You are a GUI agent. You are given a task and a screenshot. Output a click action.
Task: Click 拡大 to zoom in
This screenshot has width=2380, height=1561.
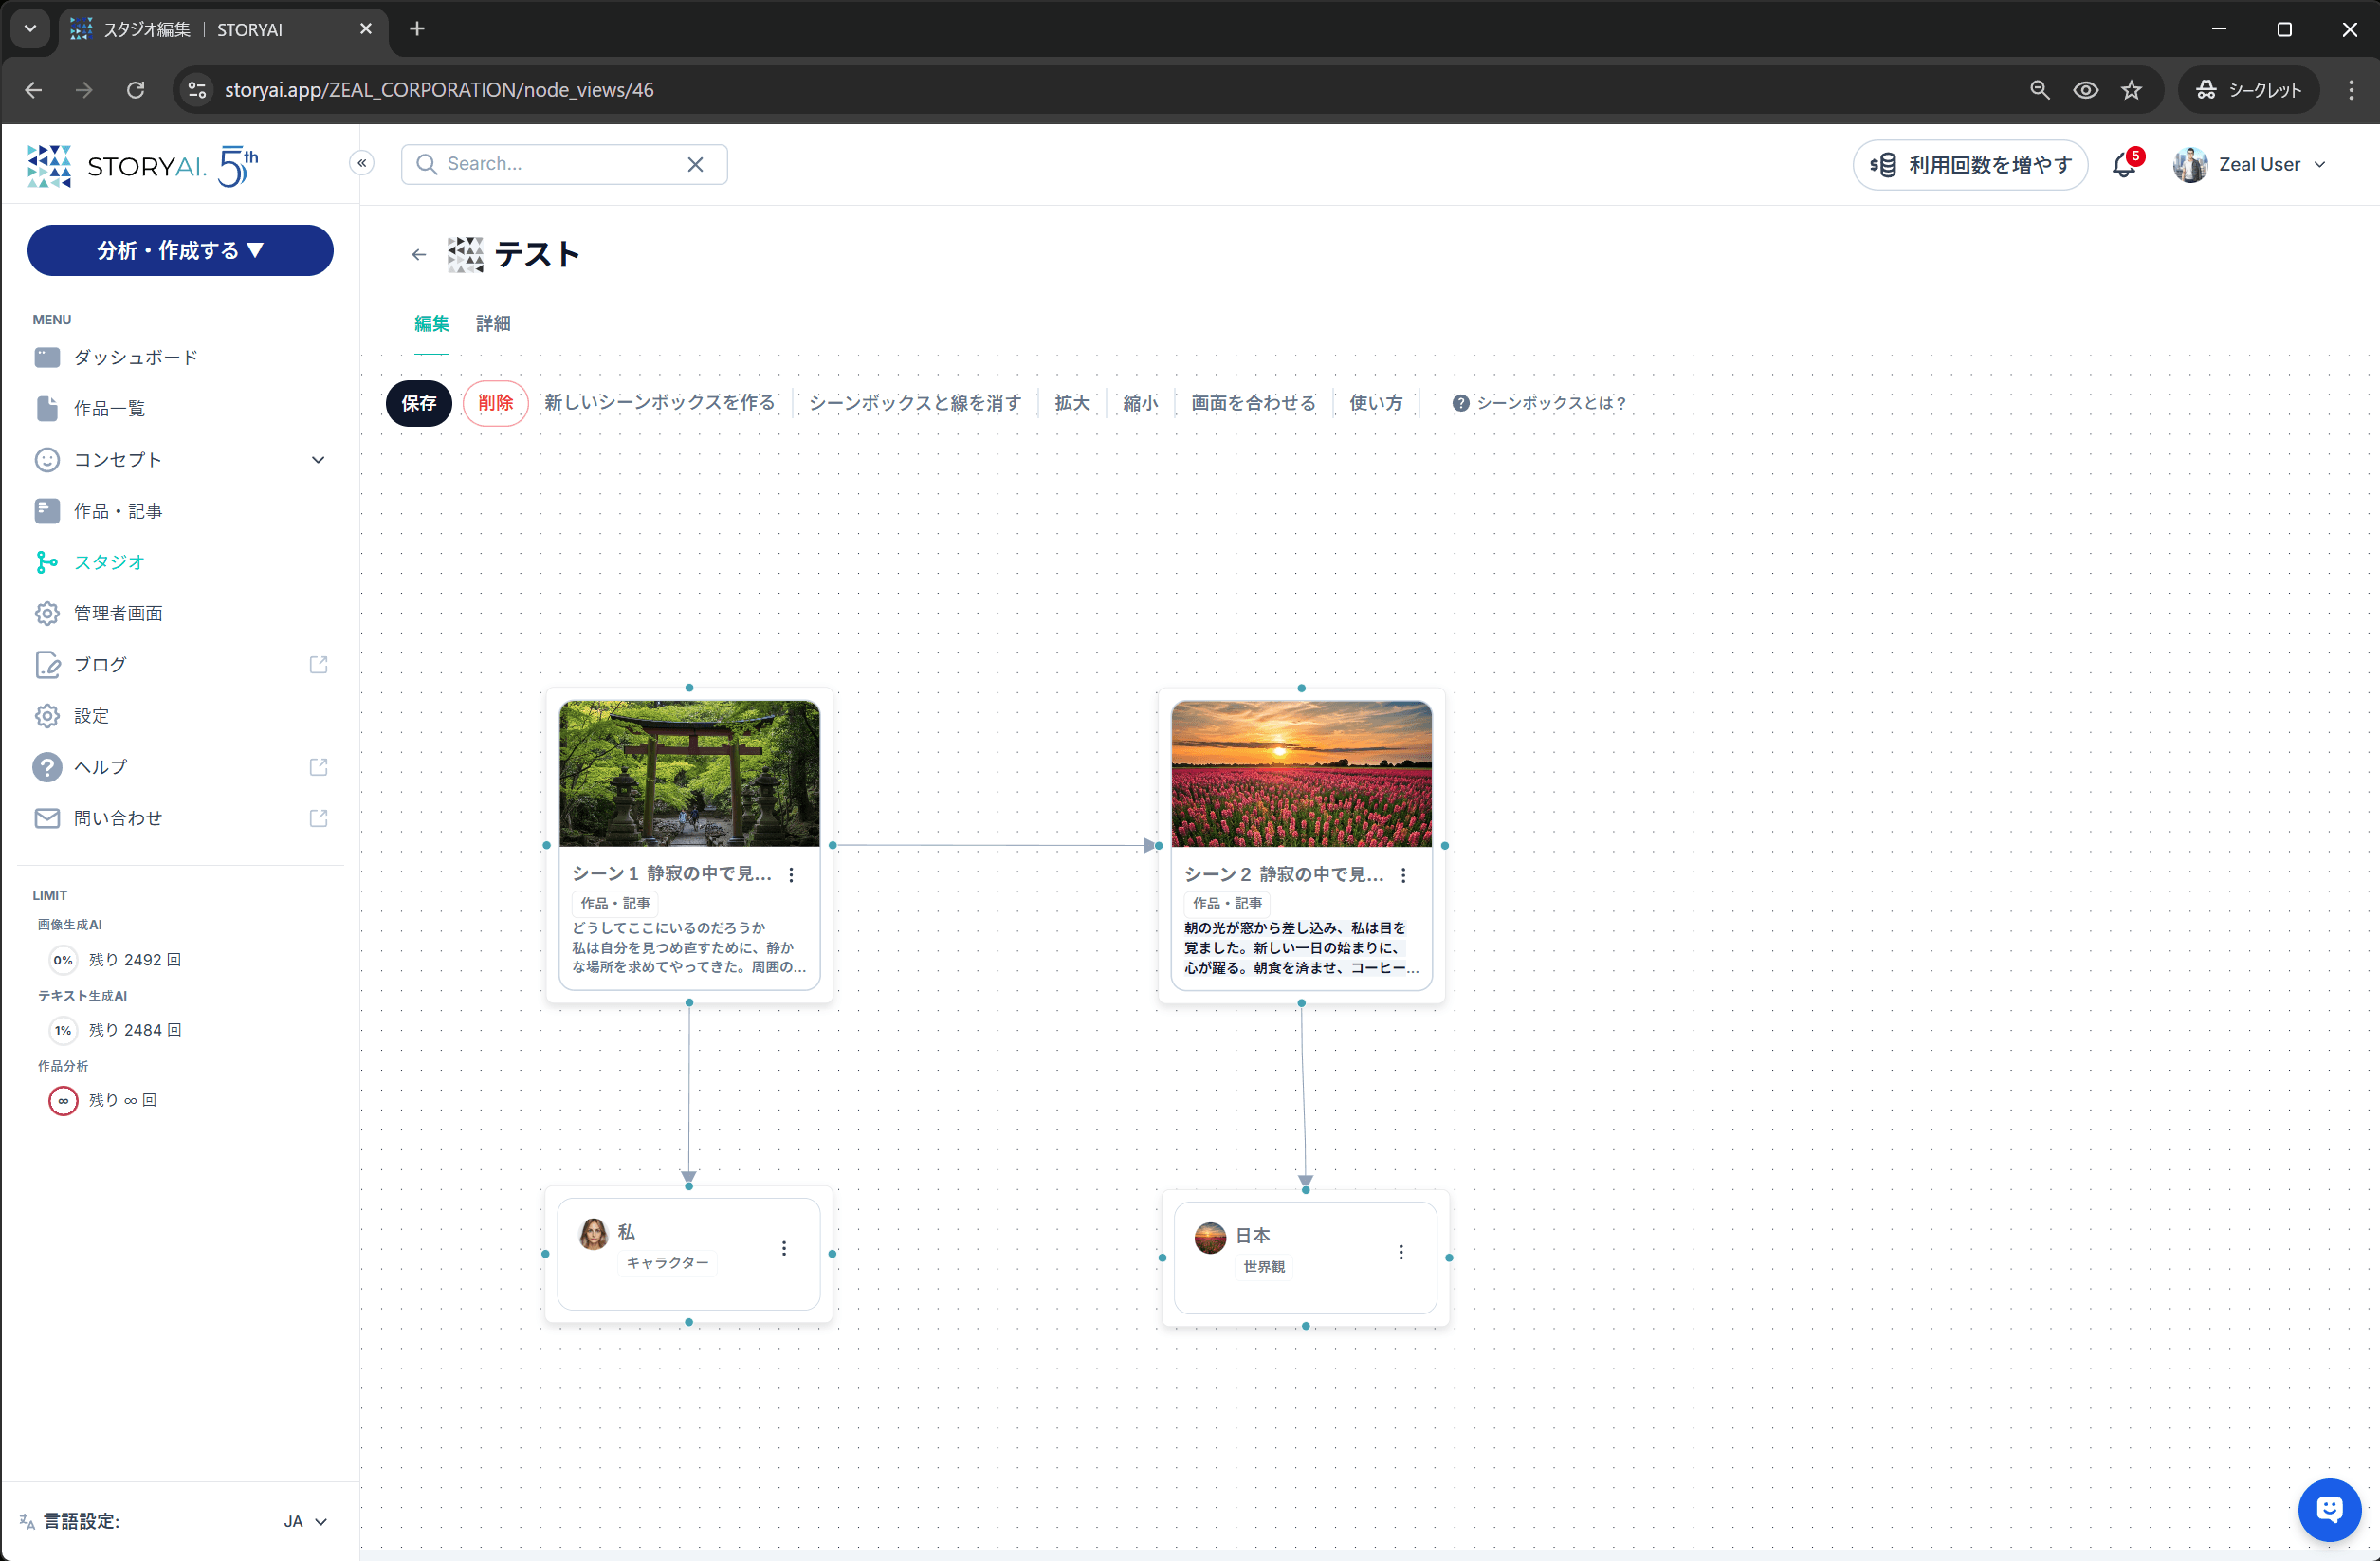point(1072,403)
